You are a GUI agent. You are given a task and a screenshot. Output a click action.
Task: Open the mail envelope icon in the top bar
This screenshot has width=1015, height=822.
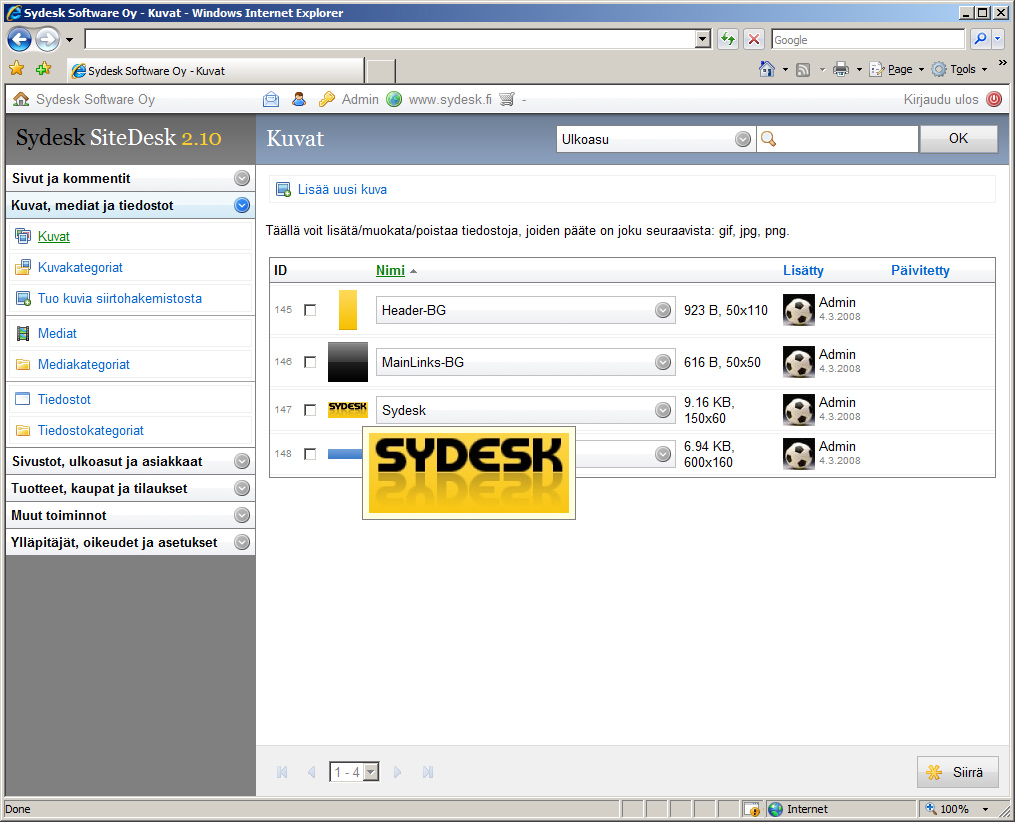click(x=271, y=99)
